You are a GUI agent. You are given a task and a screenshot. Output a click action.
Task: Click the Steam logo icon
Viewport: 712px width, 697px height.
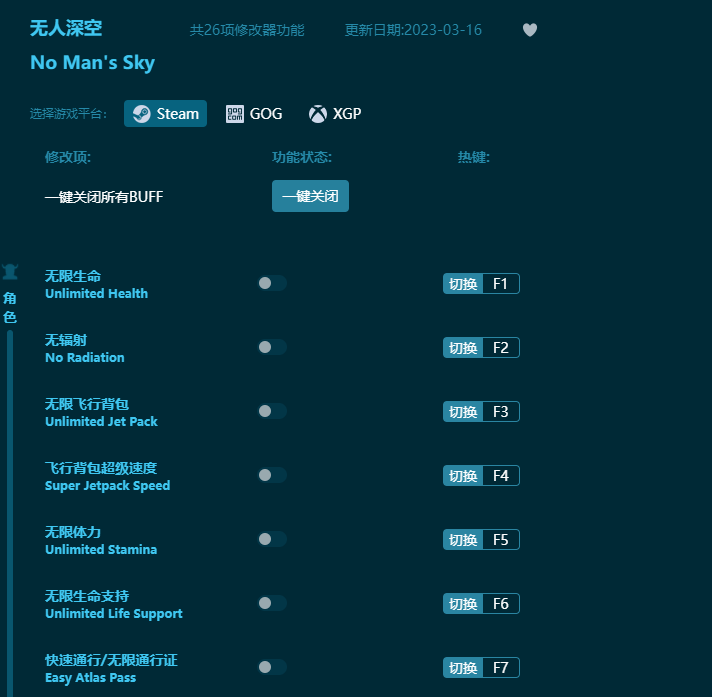point(142,114)
